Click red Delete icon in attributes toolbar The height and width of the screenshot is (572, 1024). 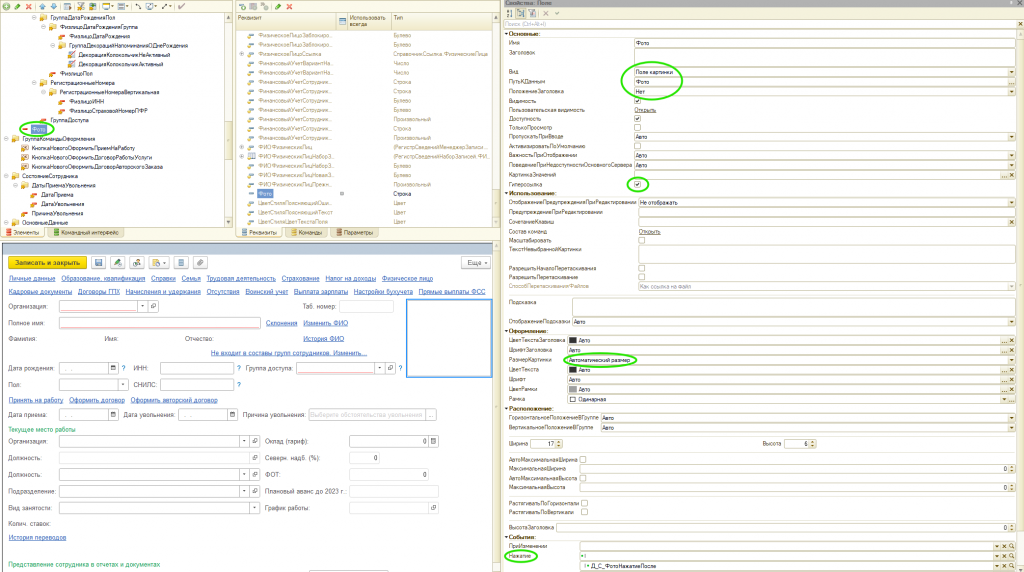(289, 7)
